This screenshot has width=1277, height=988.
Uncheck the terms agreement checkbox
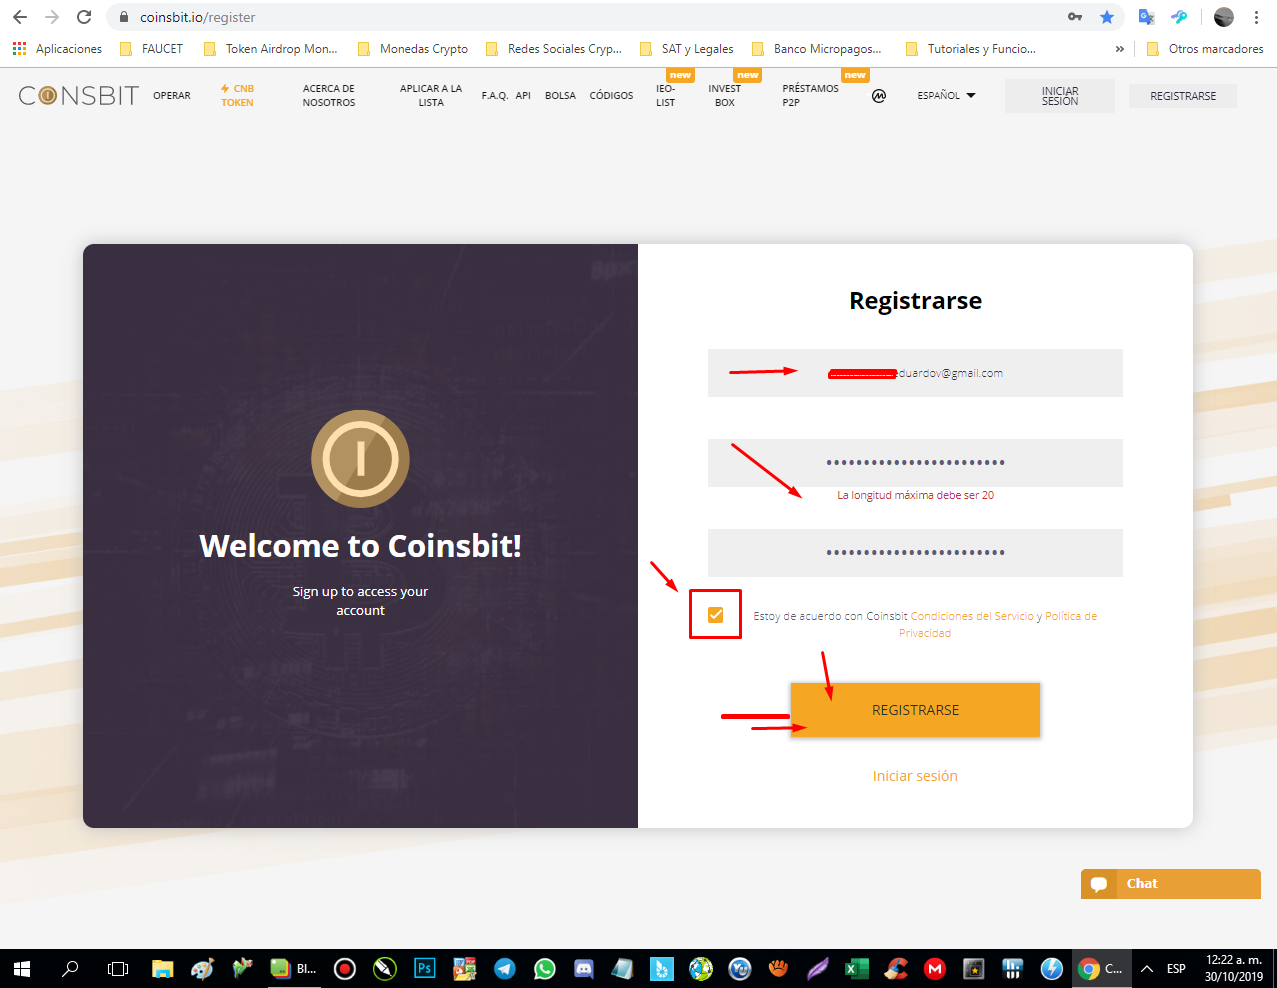(715, 615)
